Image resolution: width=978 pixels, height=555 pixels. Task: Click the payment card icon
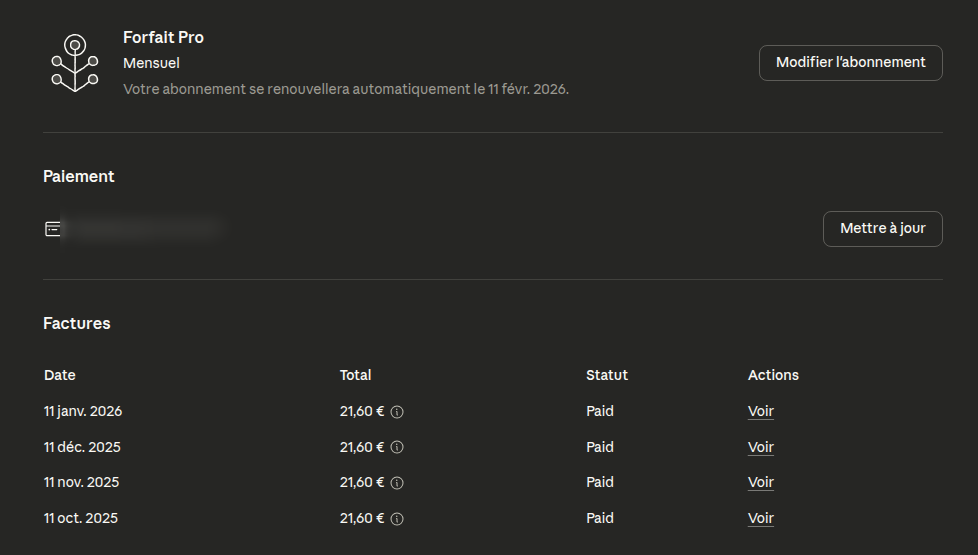(x=53, y=229)
